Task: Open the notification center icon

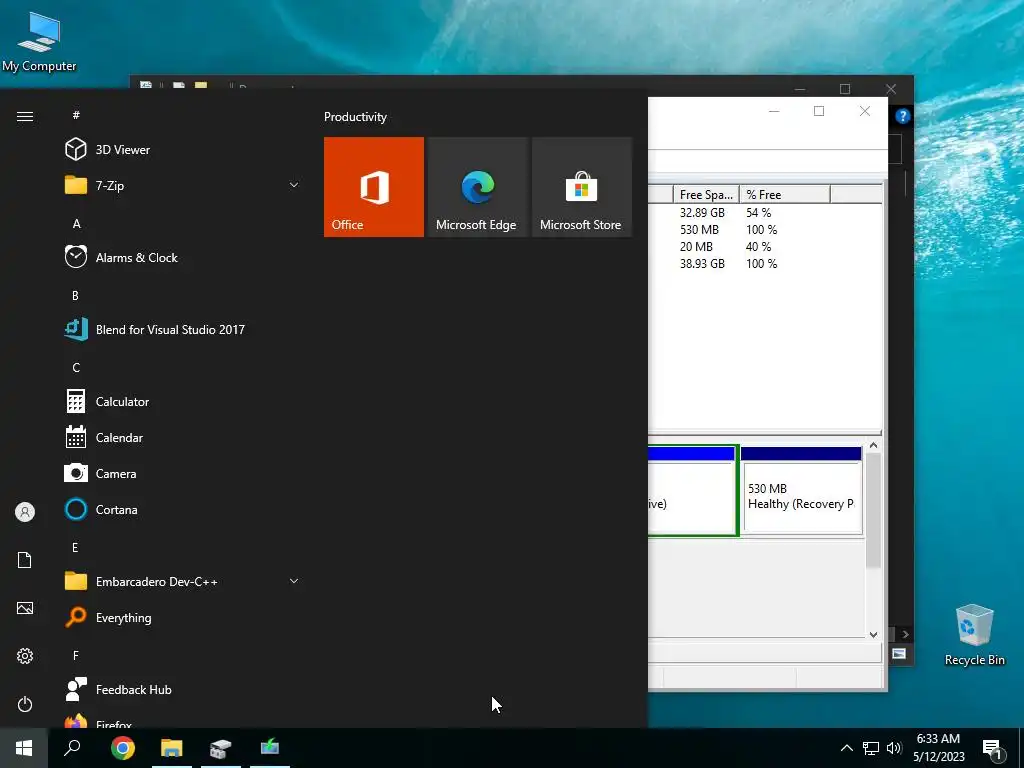Action: (993, 750)
